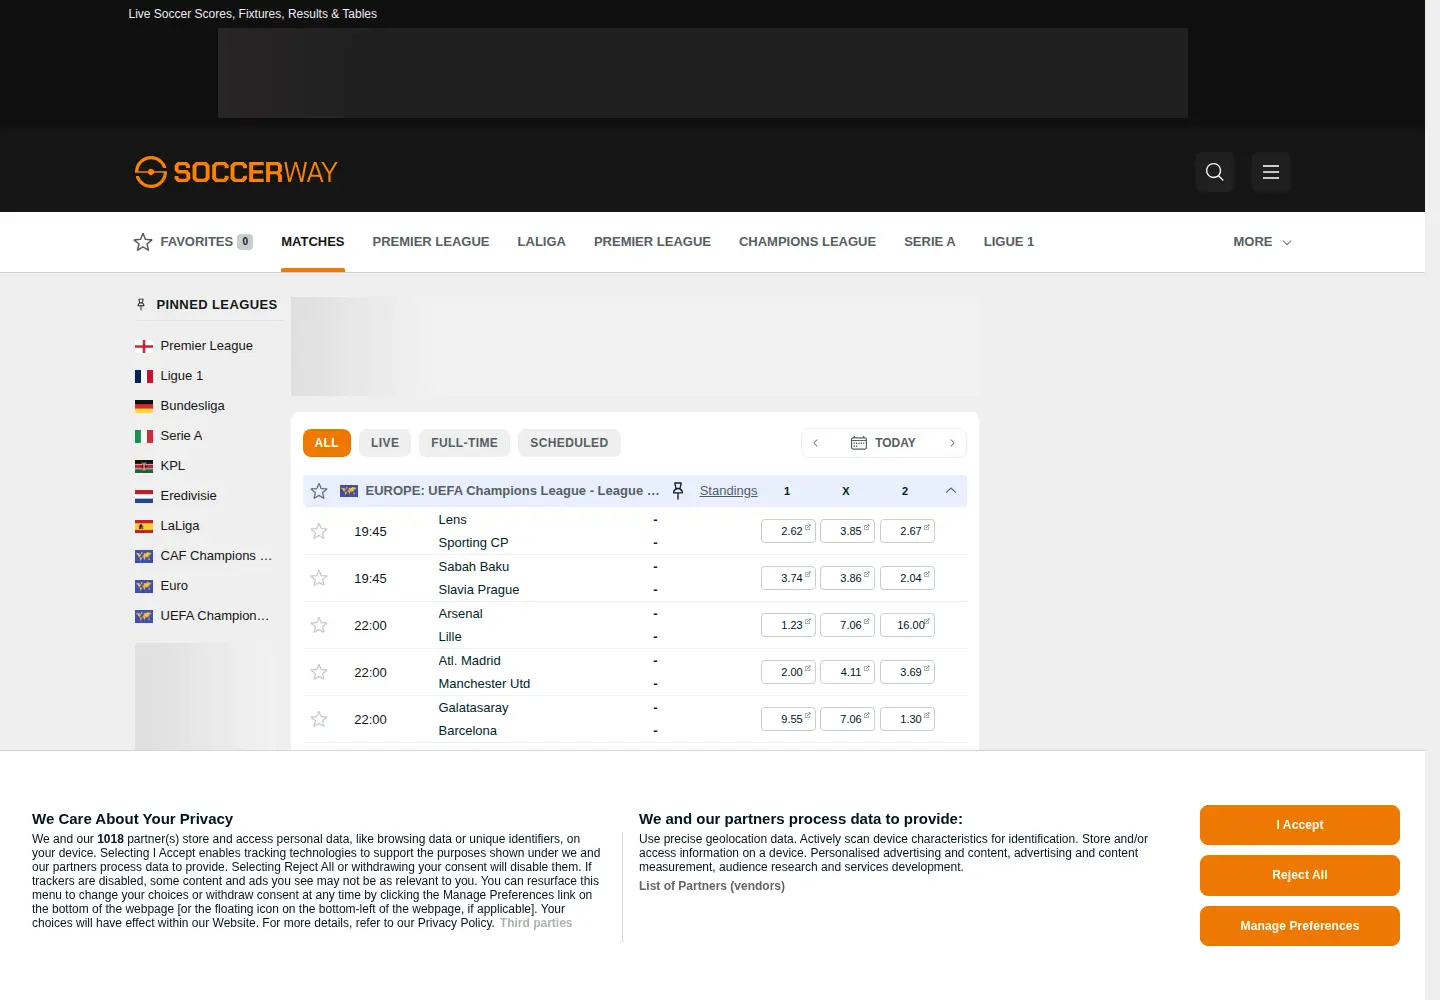Toggle favorite star for Champions League header
The width and height of the screenshot is (1440, 1000).
pos(319,491)
